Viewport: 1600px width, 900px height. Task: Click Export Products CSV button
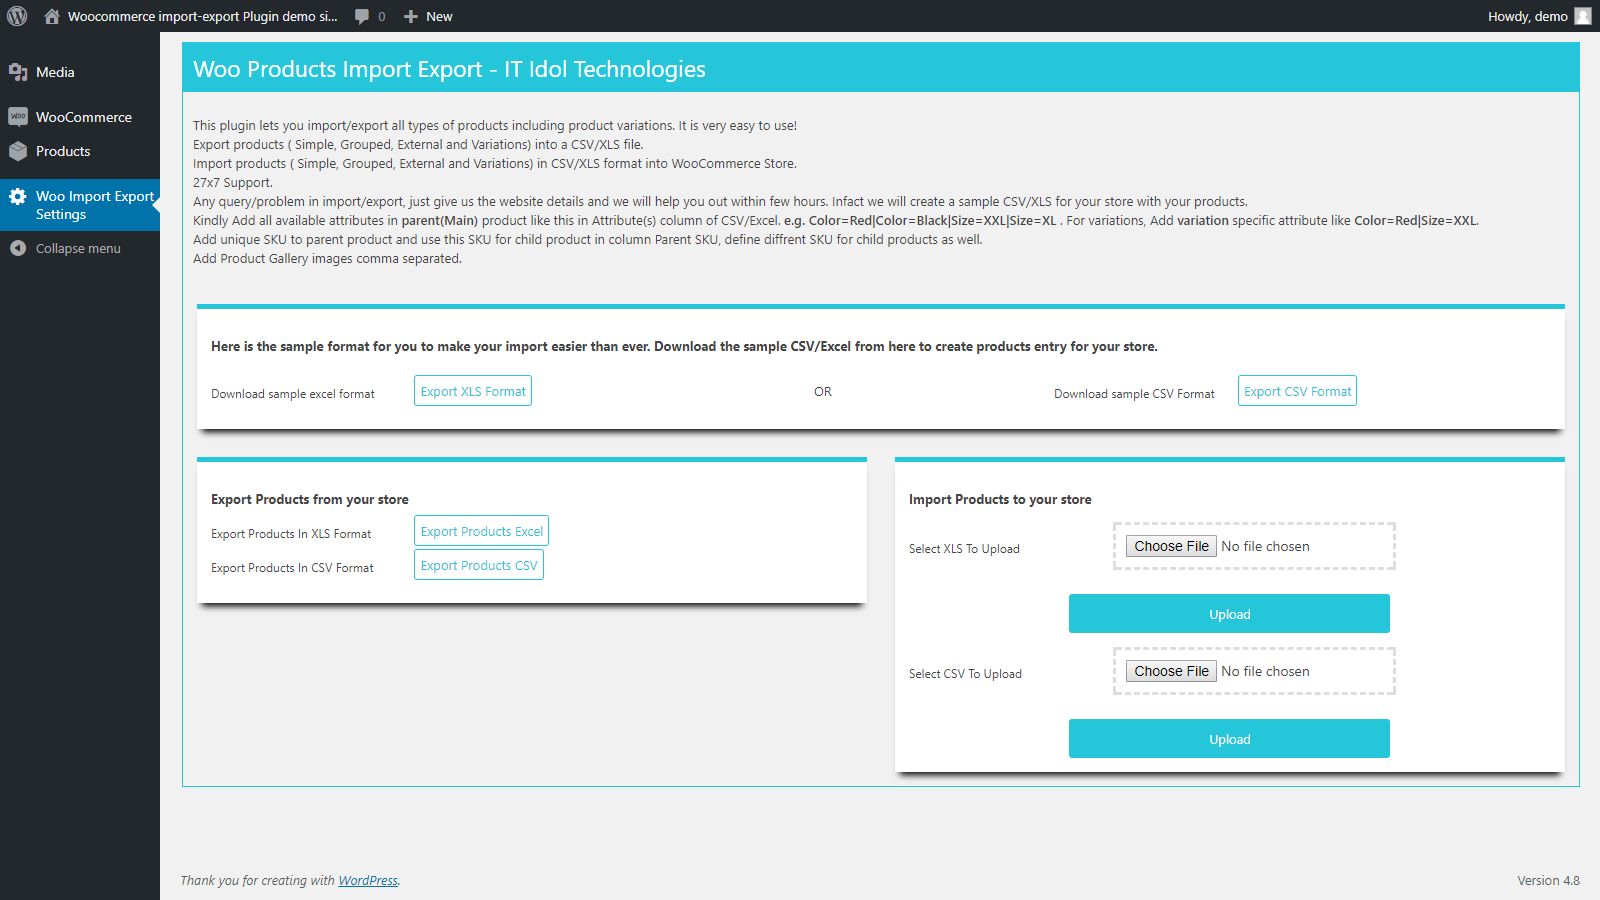point(479,565)
